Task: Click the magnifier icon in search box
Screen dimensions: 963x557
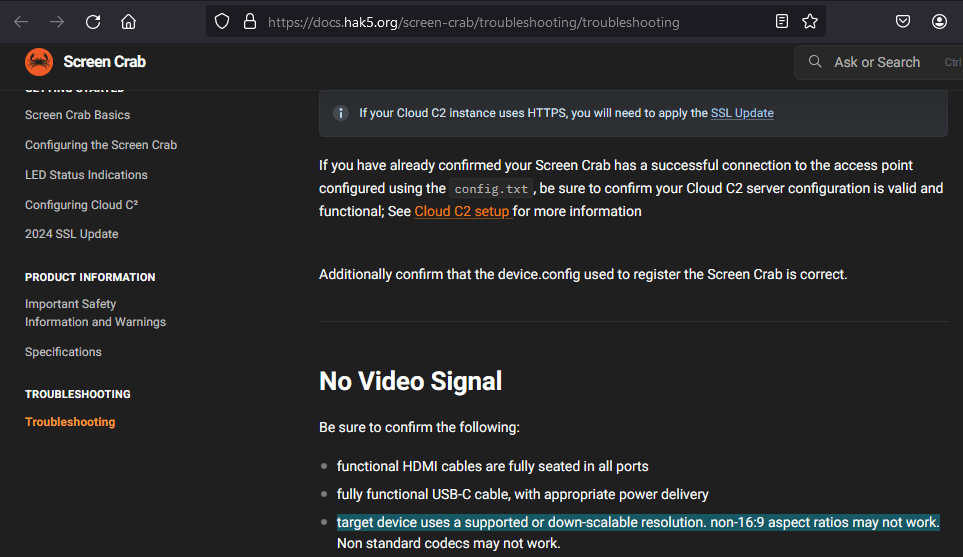Action: [815, 61]
